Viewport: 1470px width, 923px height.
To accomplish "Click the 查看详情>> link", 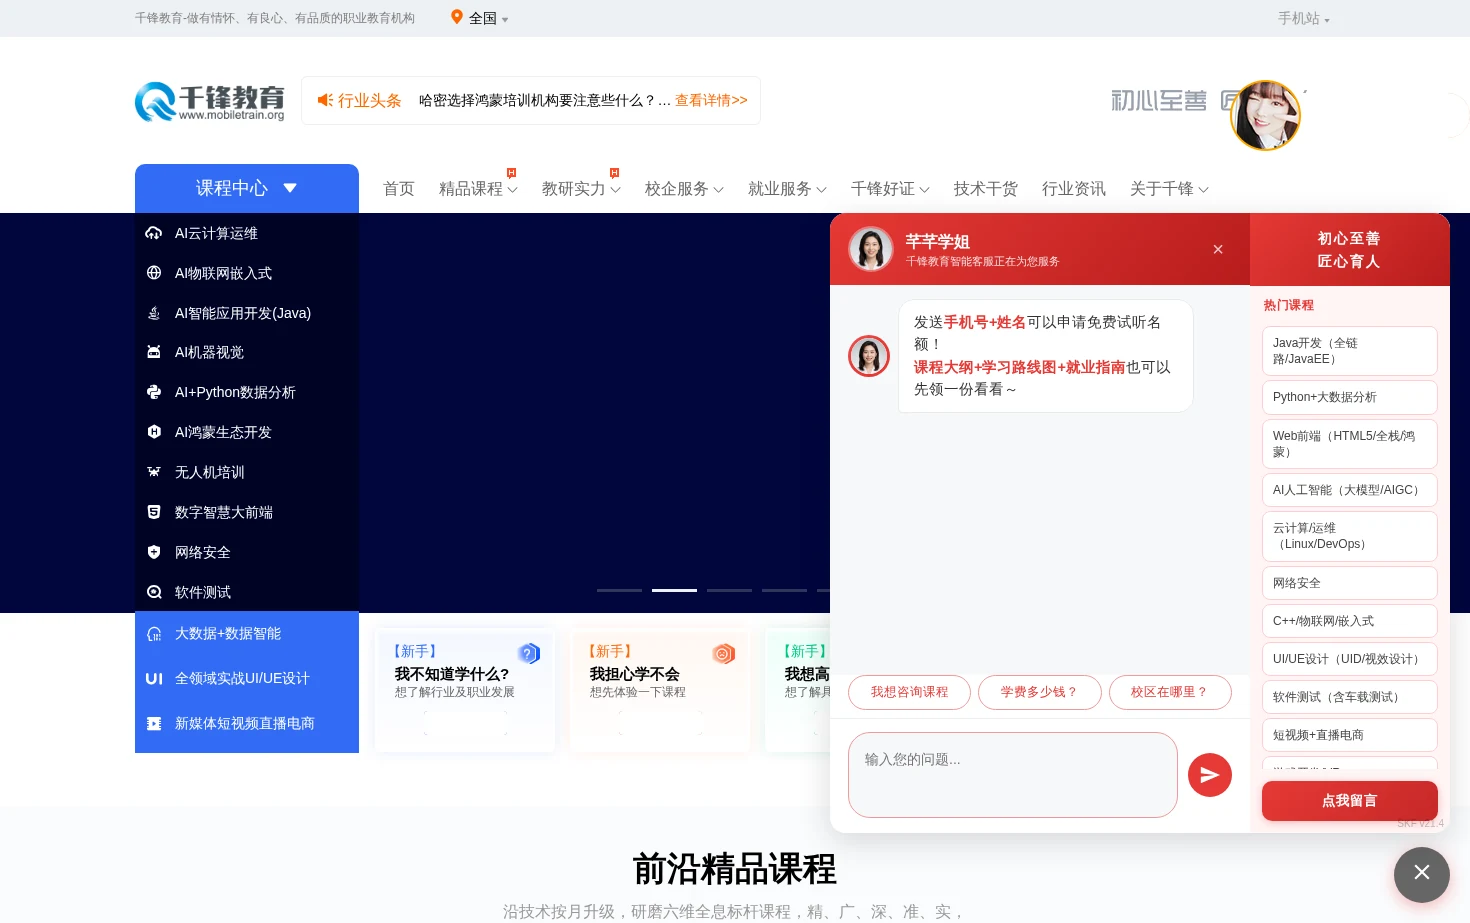I will coord(711,100).
